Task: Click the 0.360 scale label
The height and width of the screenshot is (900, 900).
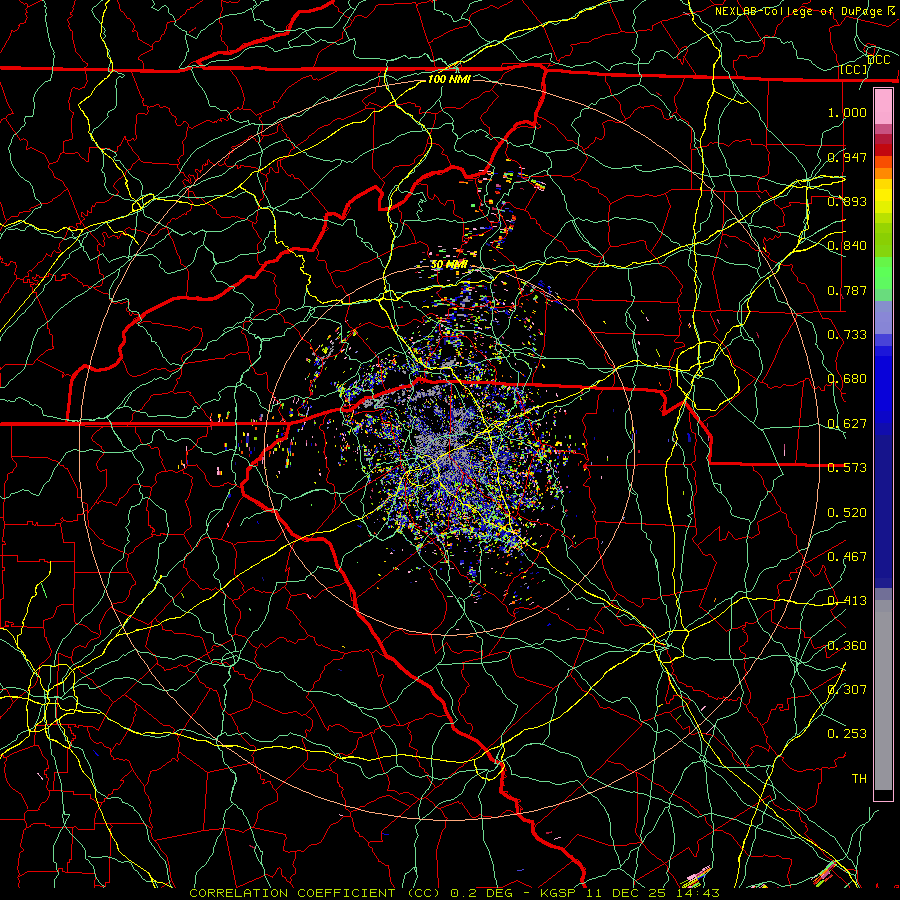Action: pos(847,646)
